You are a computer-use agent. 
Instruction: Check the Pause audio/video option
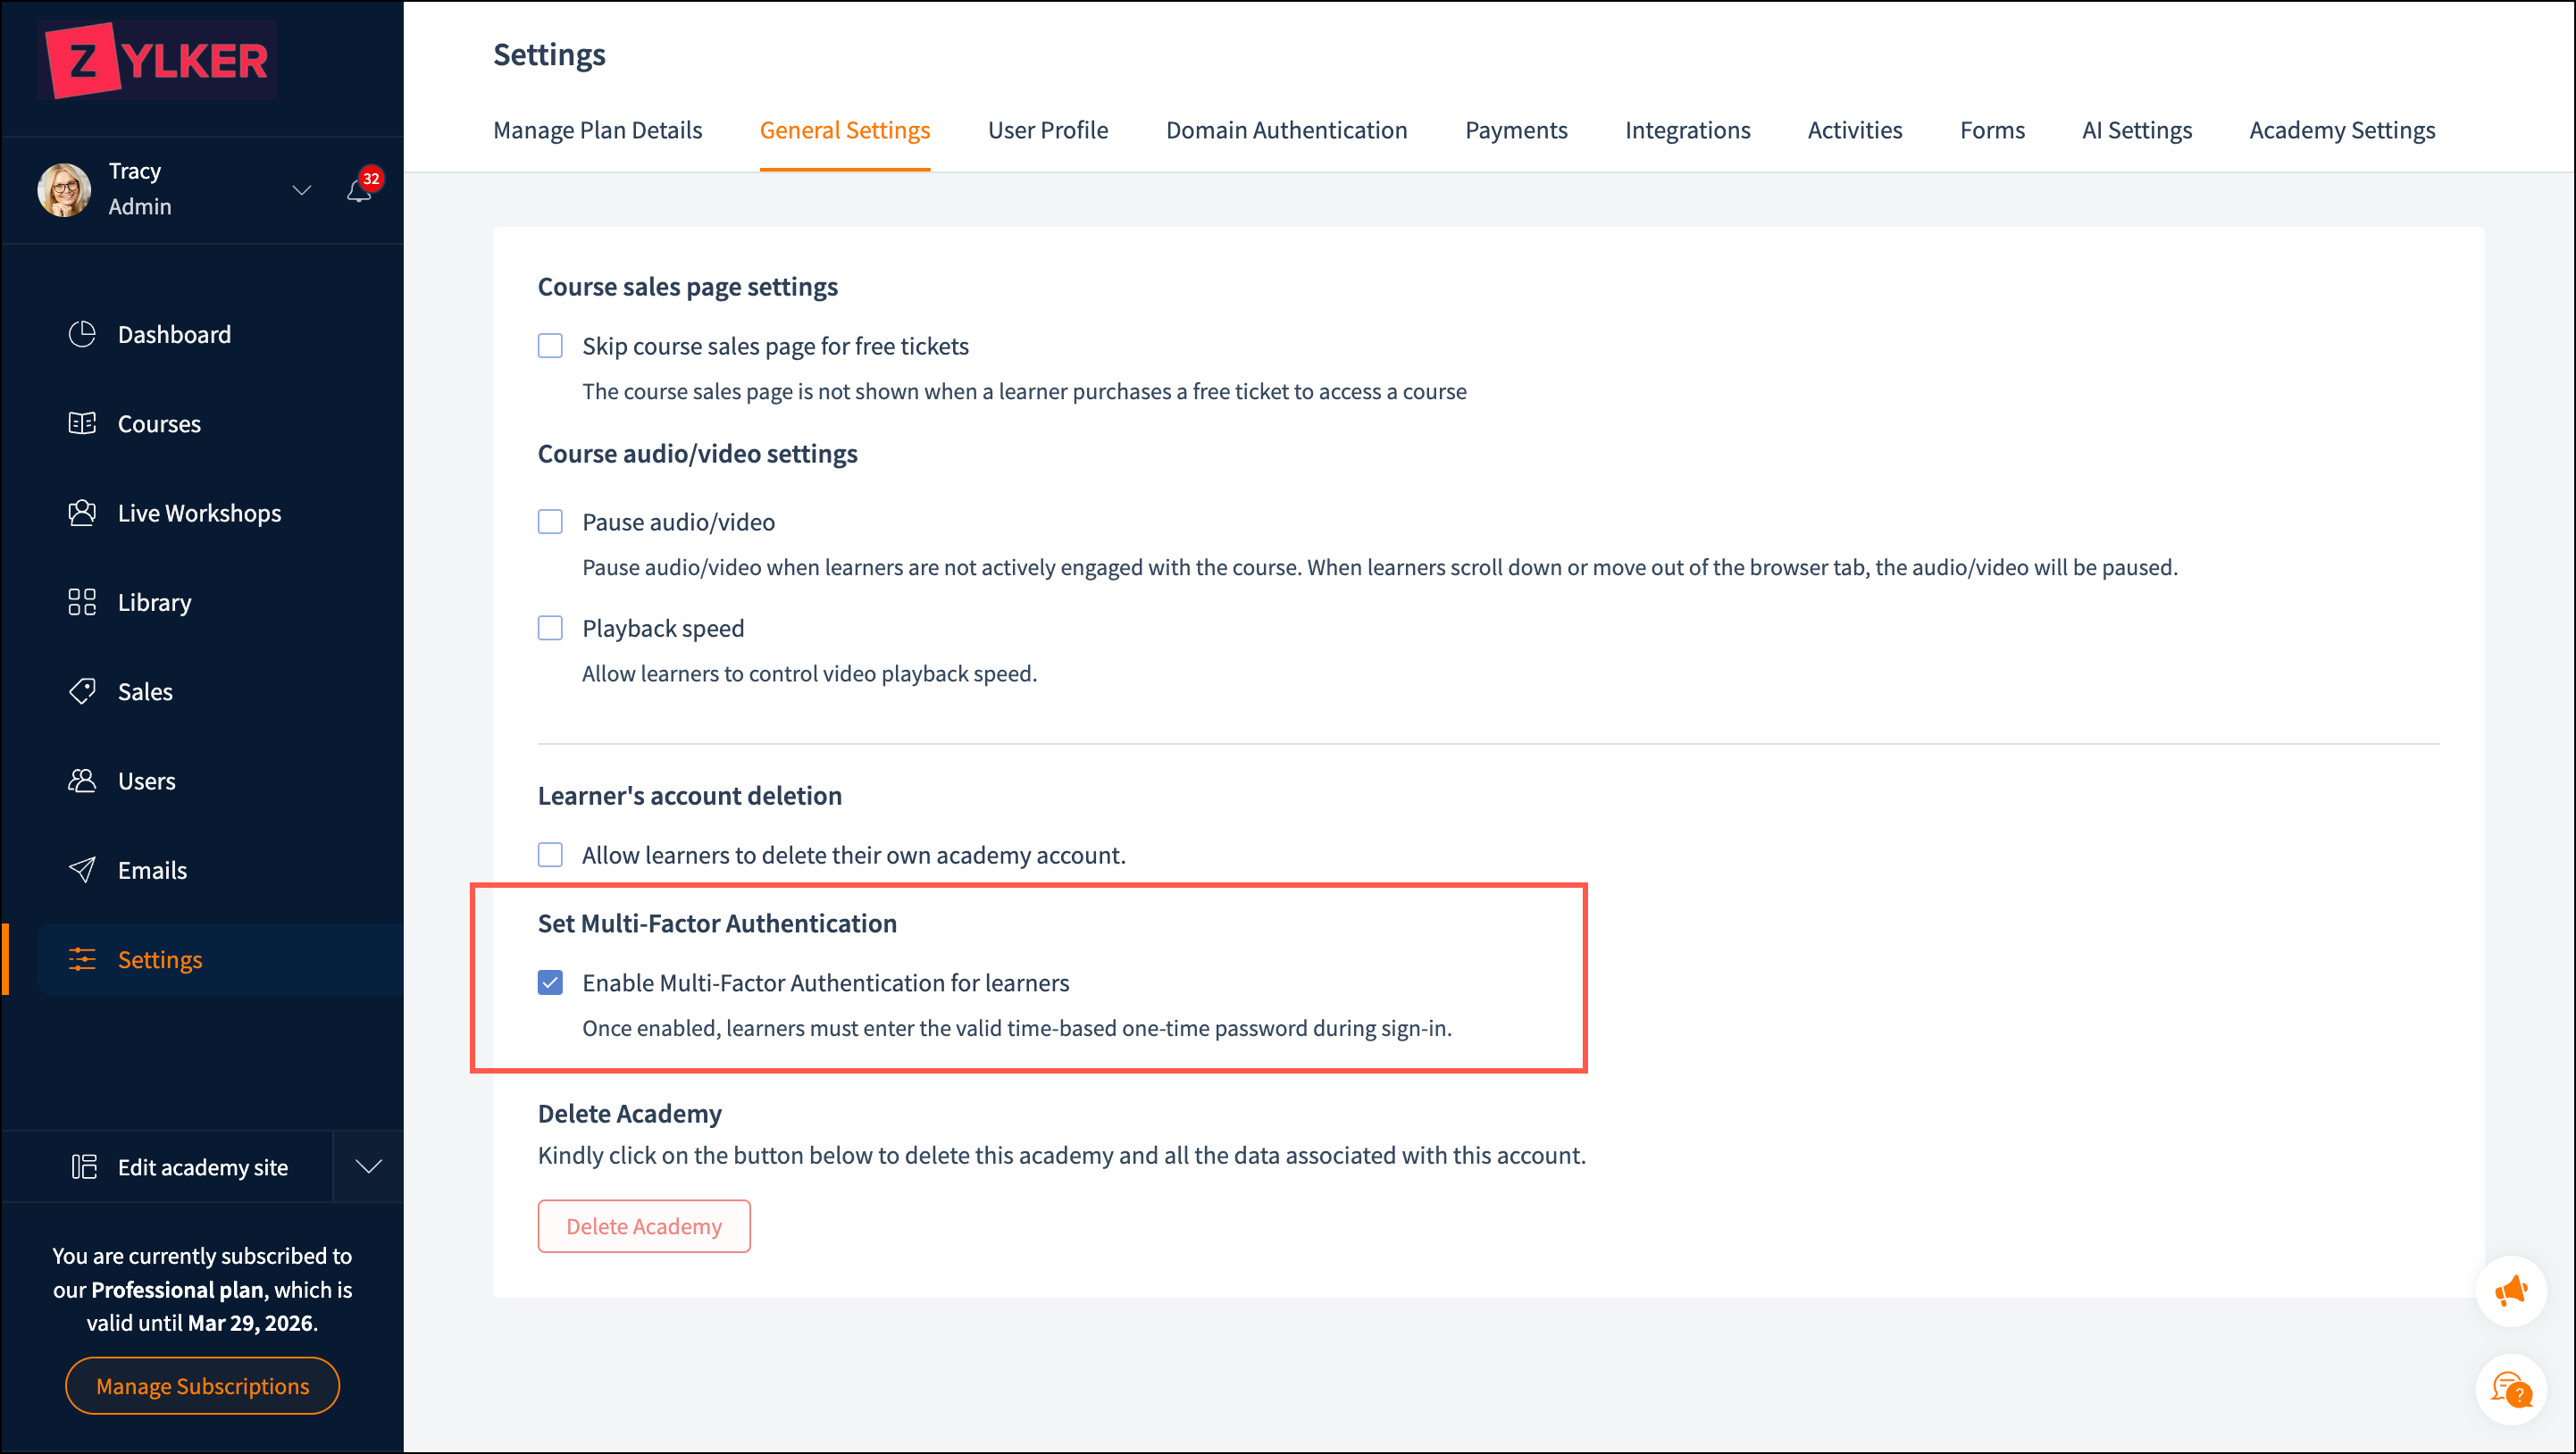550,522
